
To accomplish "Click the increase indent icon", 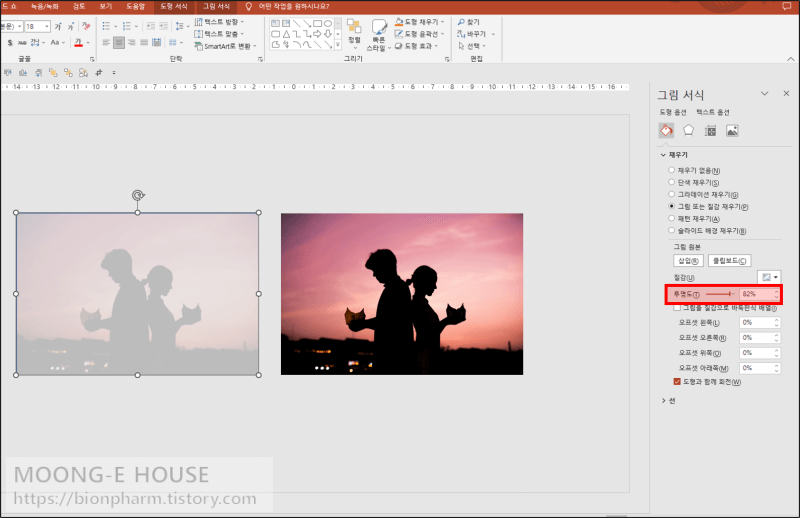I will point(163,26).
